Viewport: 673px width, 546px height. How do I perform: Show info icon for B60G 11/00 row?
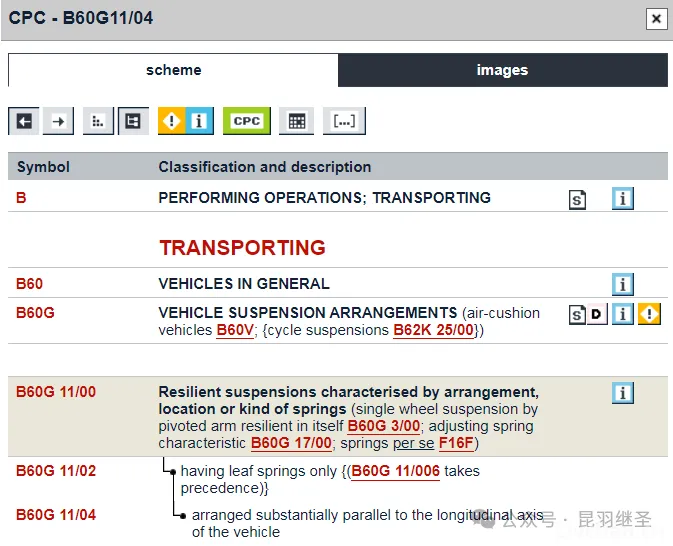pyautogui.click(x=623, y=393)
